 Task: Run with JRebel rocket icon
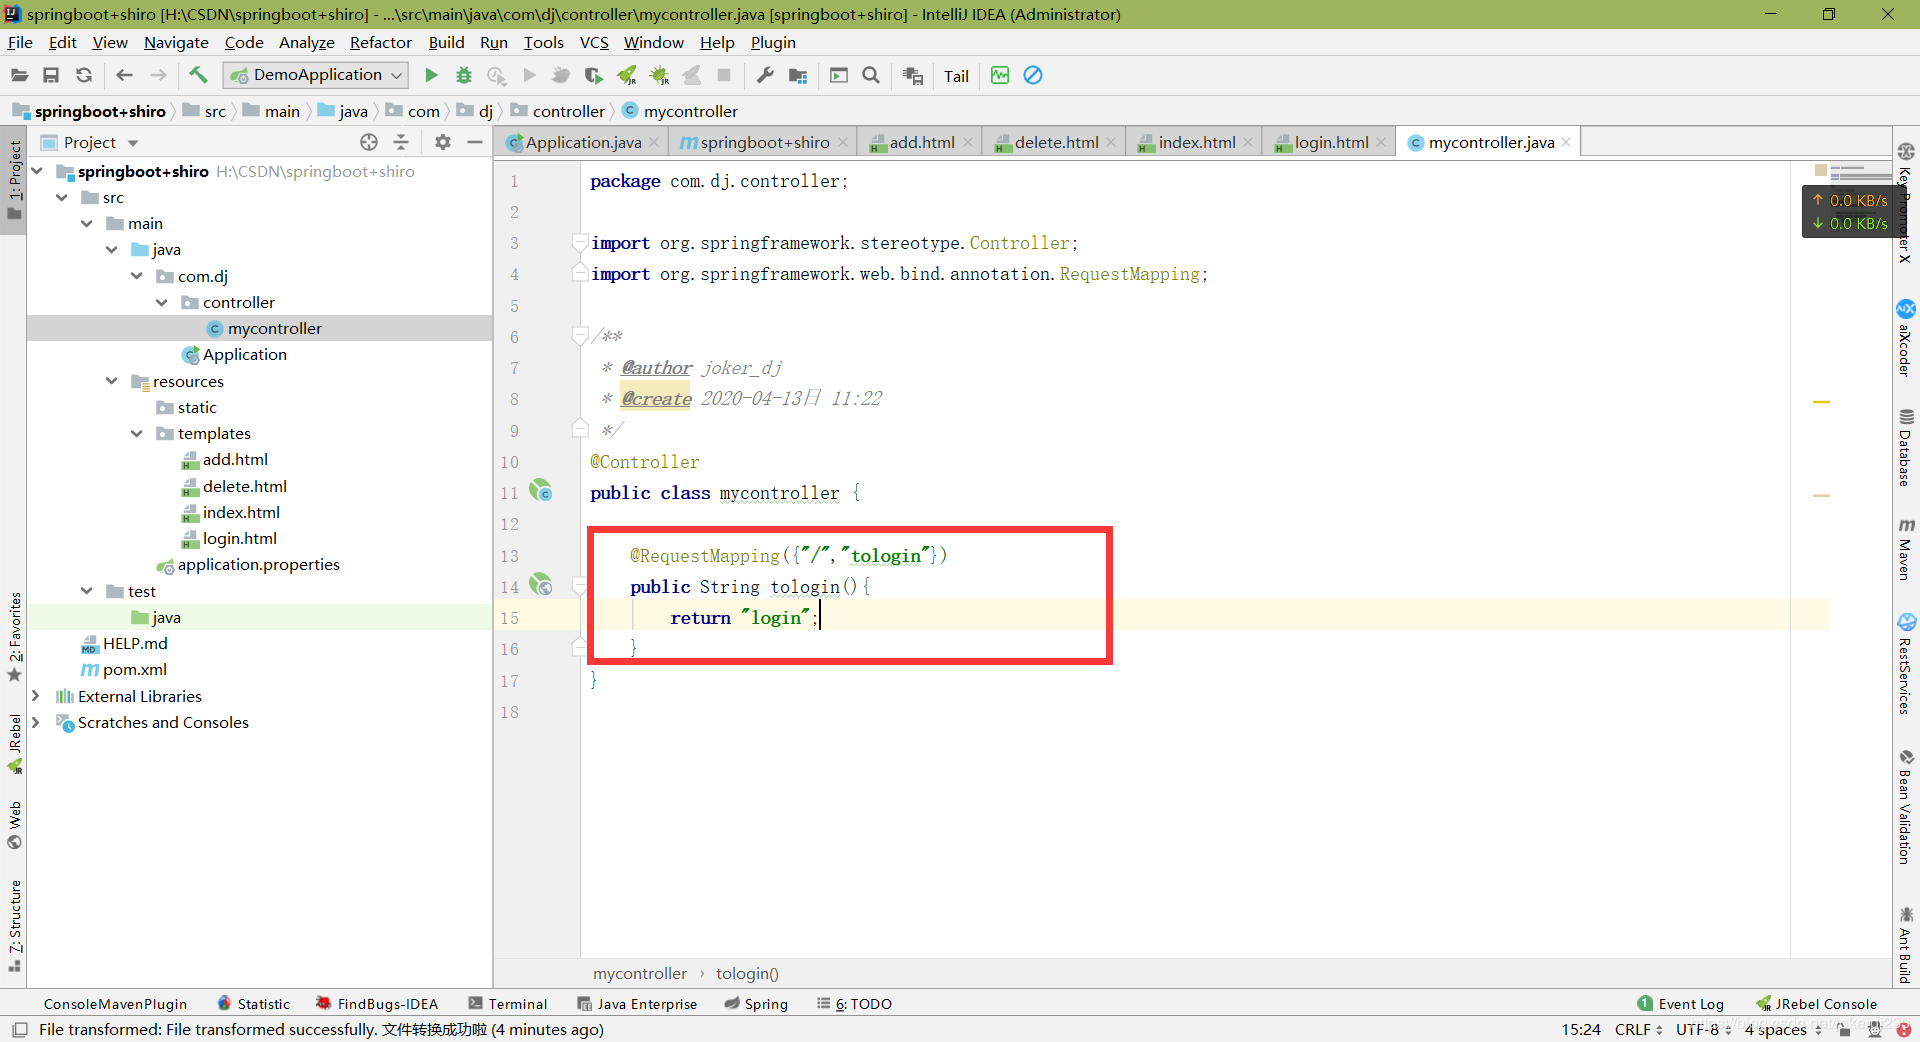(x=627, y=75)
